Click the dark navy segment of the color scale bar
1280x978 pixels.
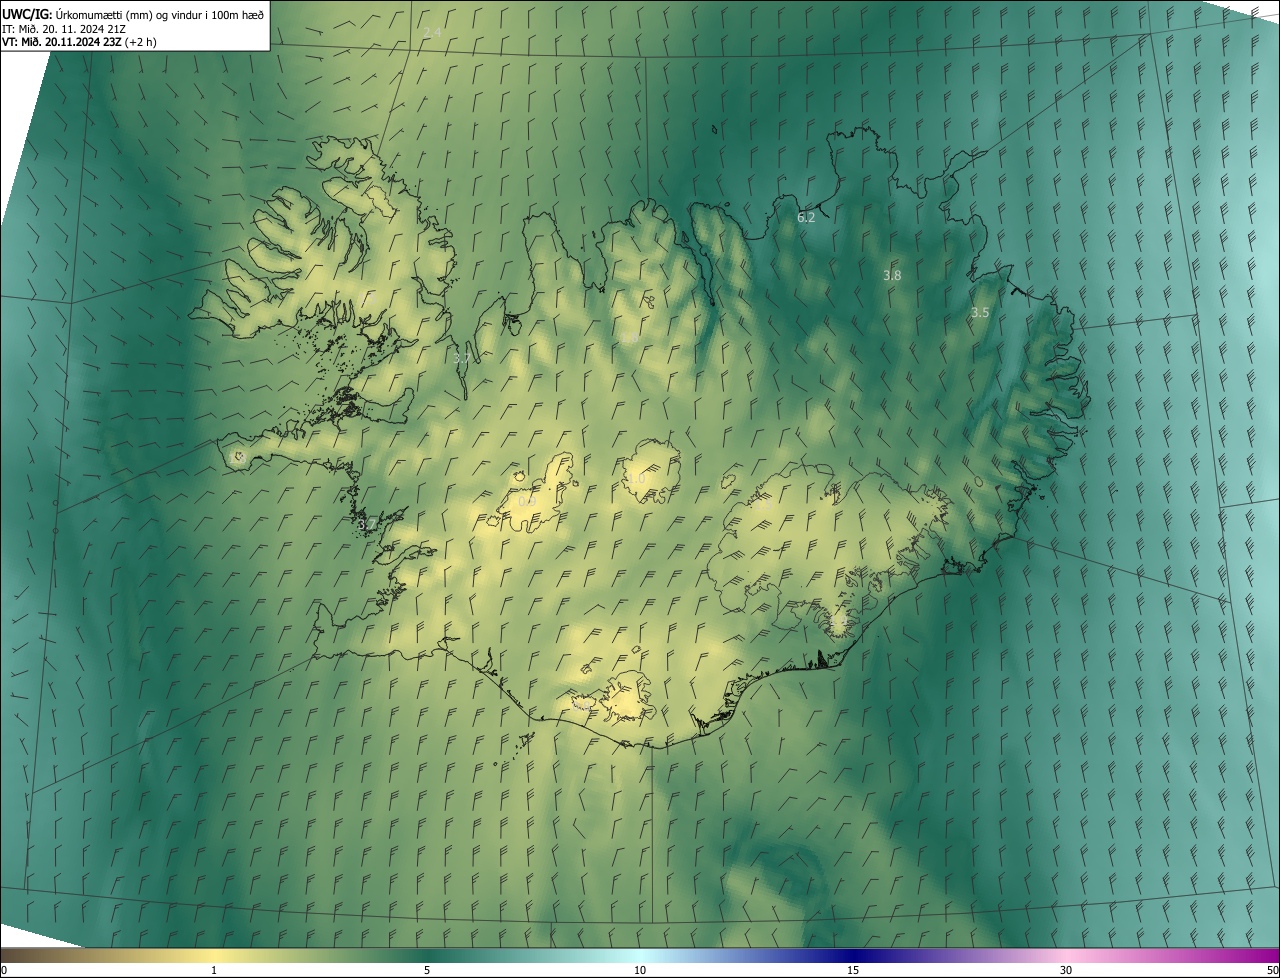pyautogui.click(x=853, y=955)
